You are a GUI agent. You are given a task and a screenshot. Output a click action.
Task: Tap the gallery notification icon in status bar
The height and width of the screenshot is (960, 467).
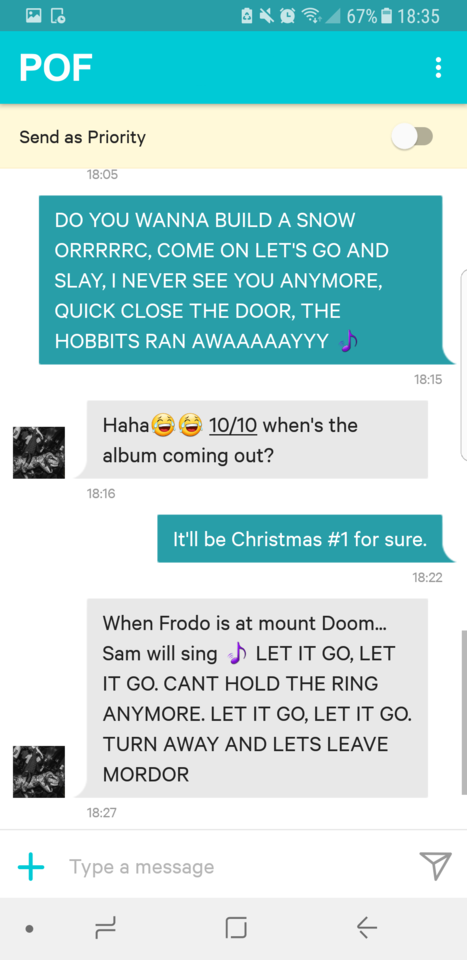pyautogui.click(x=33, y=15)
